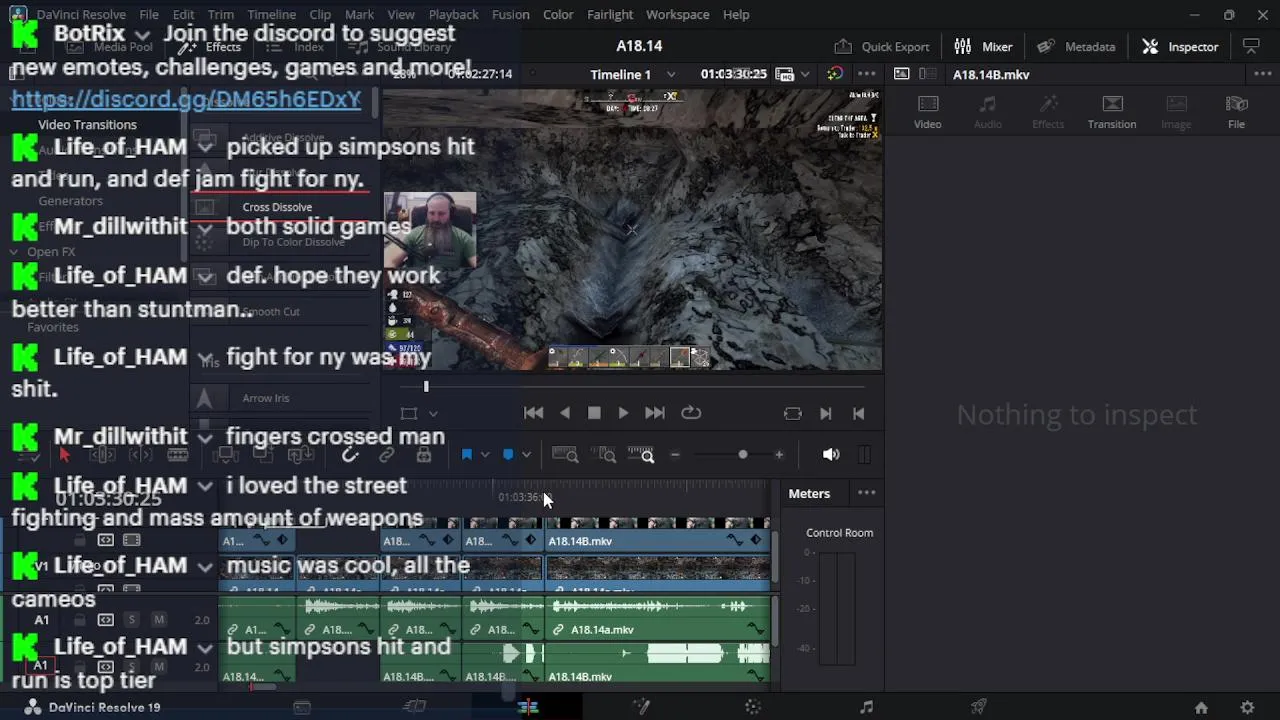
Task: Select the File tab in Inspector
Action: coord(1236,112)
